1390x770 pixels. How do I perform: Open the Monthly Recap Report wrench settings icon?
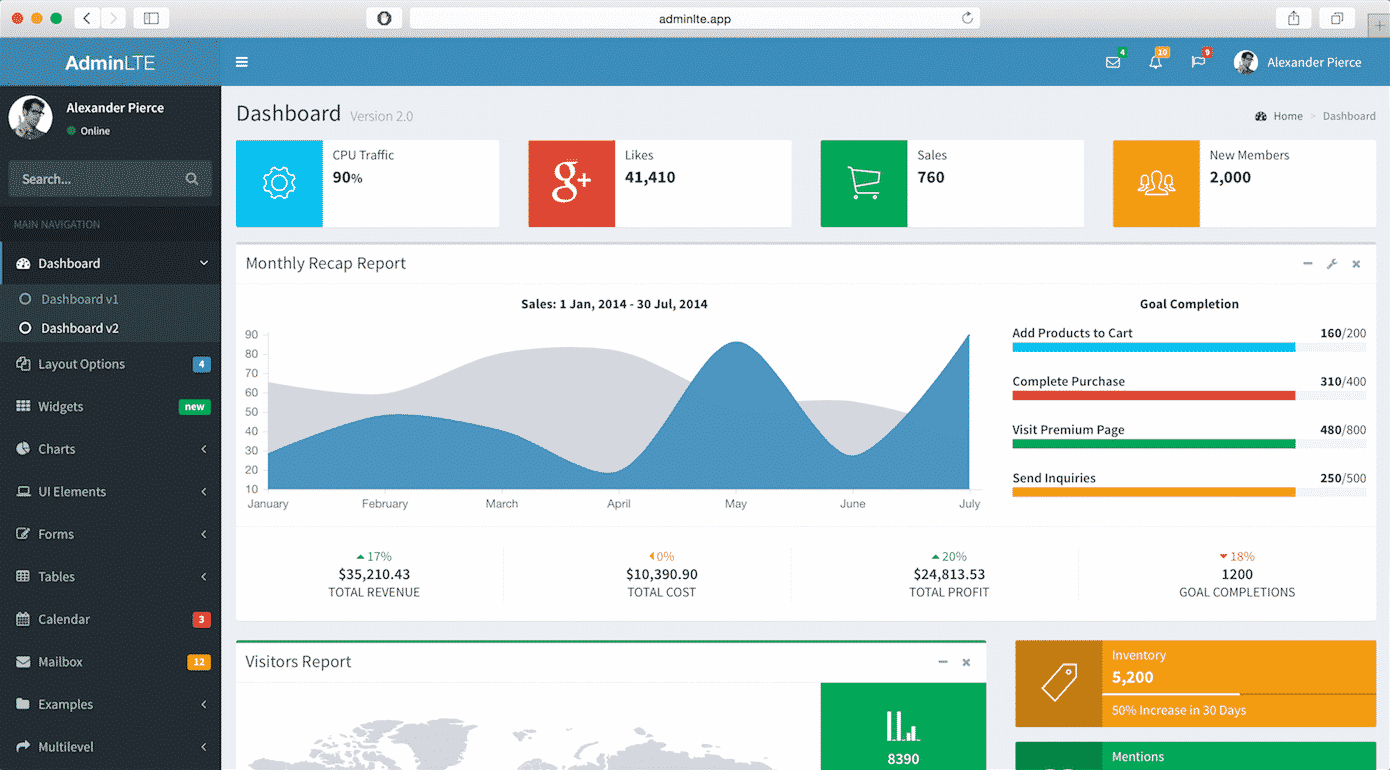point(1331,263)
